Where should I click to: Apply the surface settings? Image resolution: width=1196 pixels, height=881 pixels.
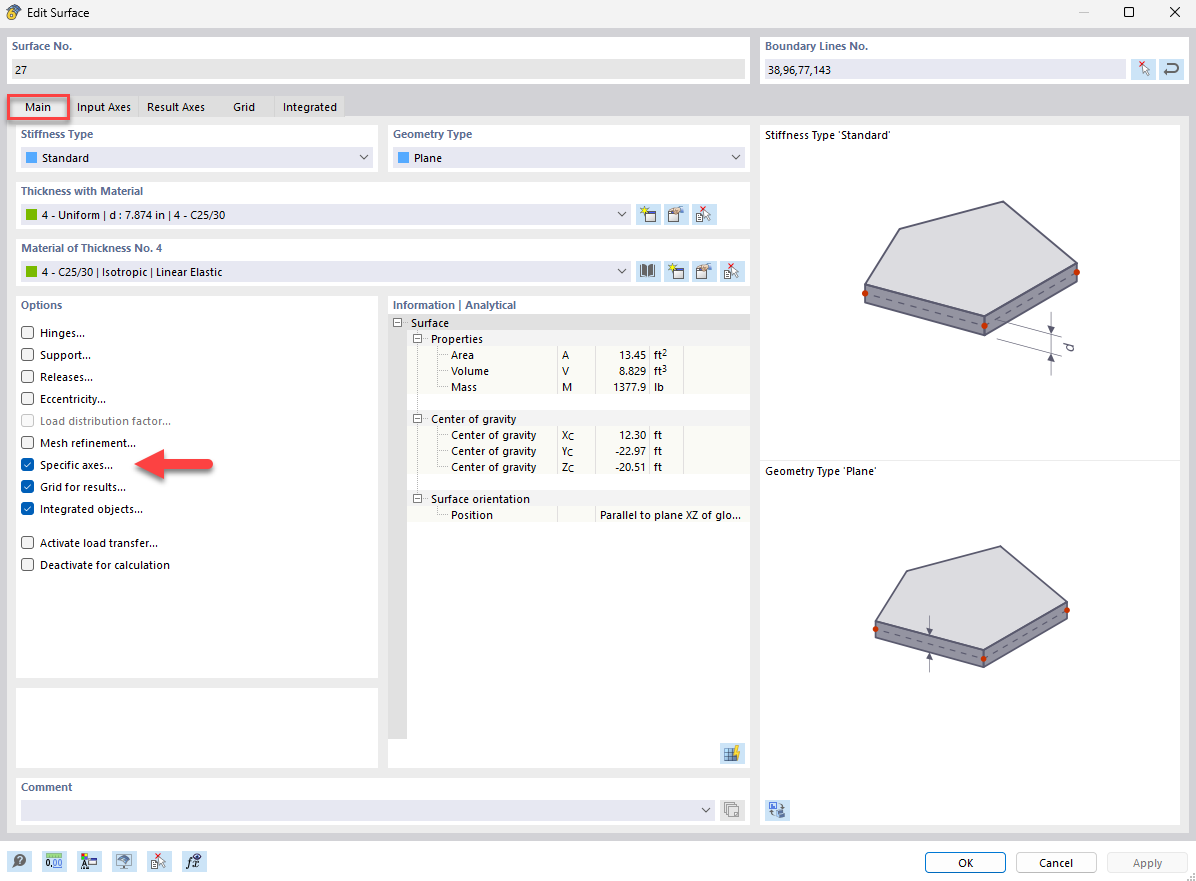1146,862
